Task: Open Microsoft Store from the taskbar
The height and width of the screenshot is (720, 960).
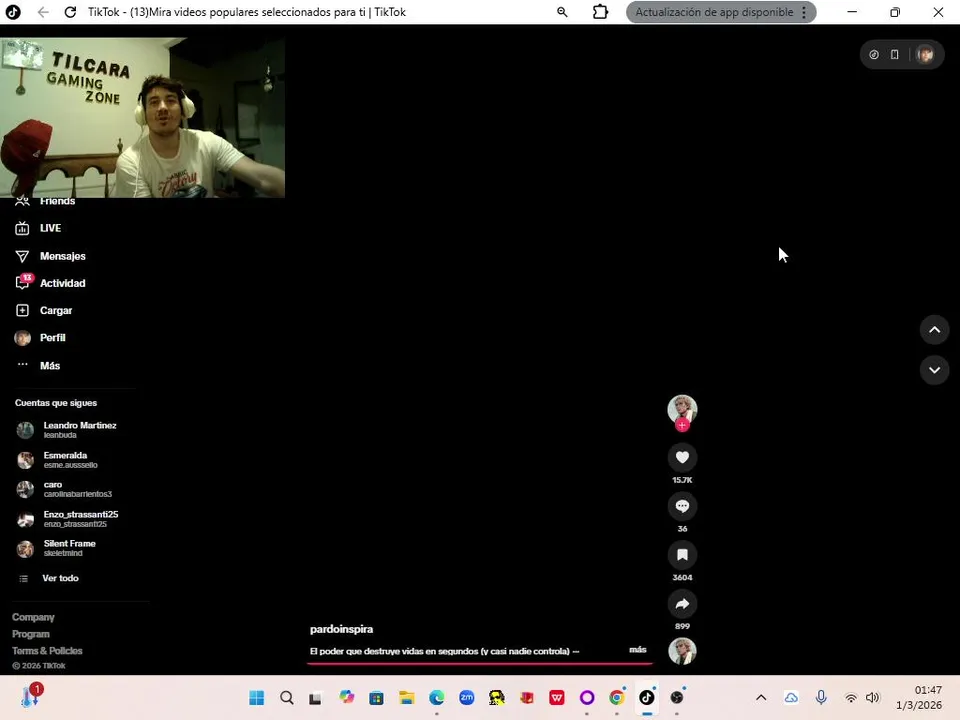Action: (377, 697)
